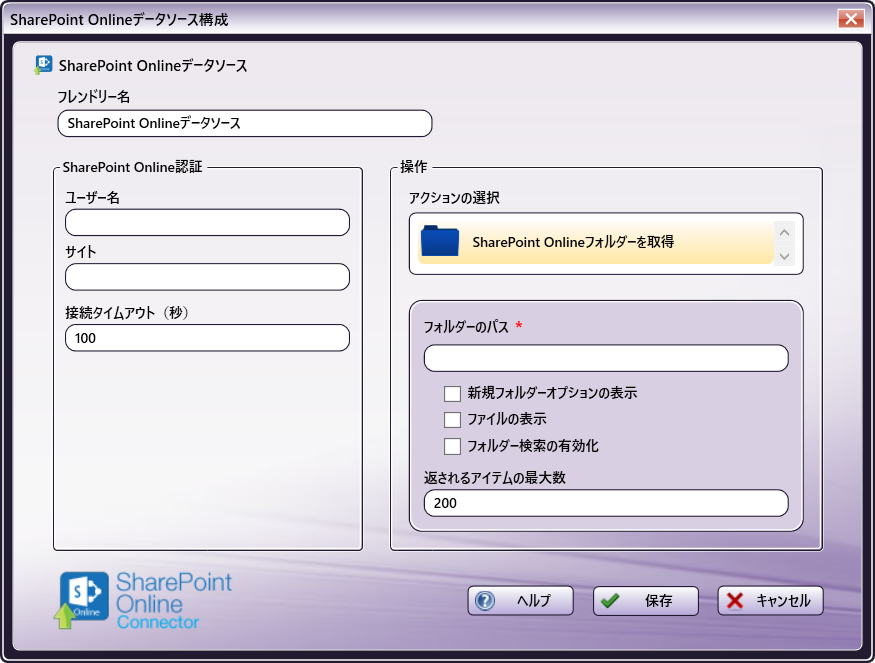875x663 pixels.
Task: Click the 接続タイムアウト（秒） label
Action: point(127,313)
